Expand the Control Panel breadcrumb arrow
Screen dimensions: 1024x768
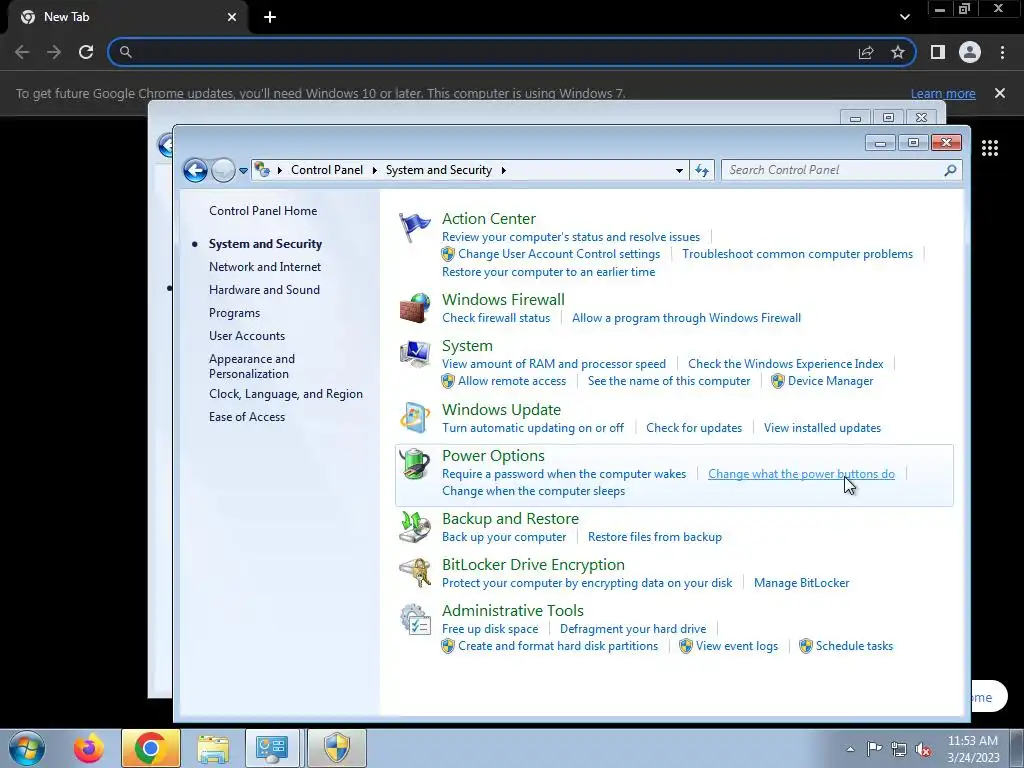pyautogui.click(x=374, y=170)
